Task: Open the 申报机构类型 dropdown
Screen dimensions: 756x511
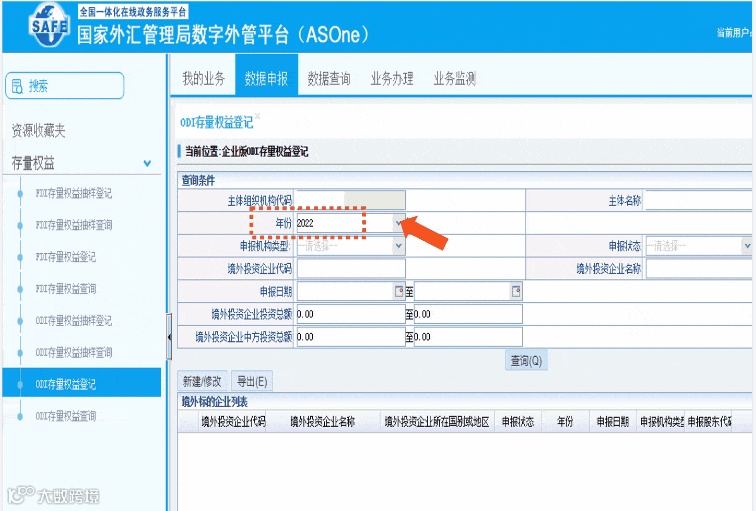Action: [399, 246]
